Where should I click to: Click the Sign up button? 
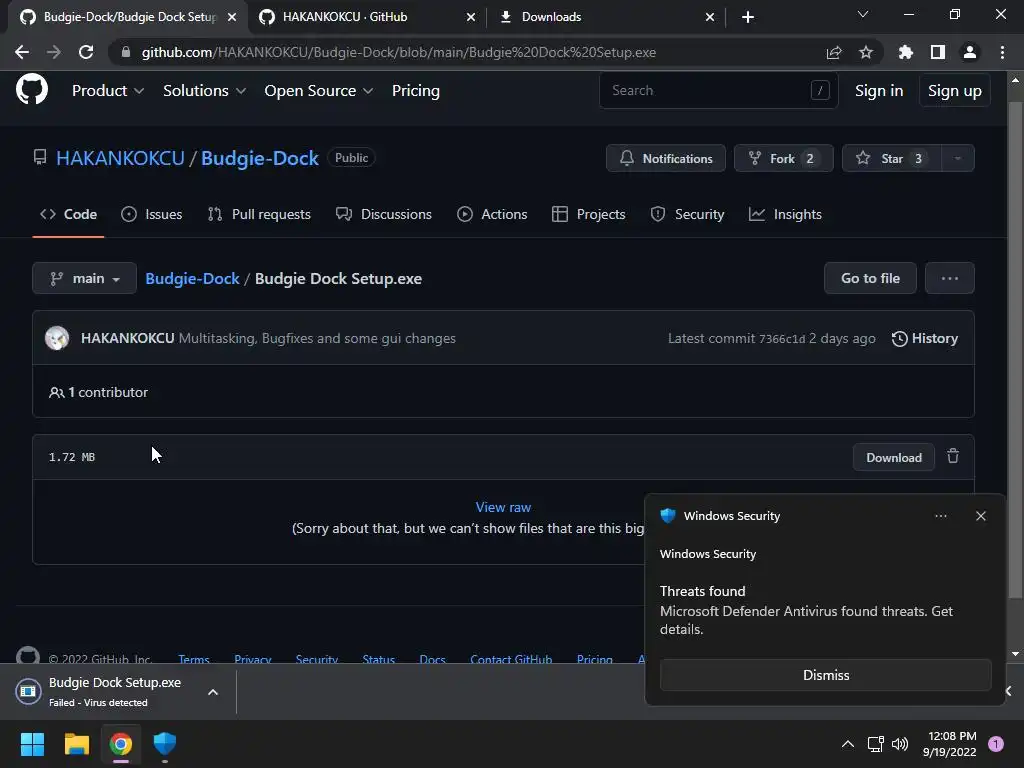(x=954, y=91)
